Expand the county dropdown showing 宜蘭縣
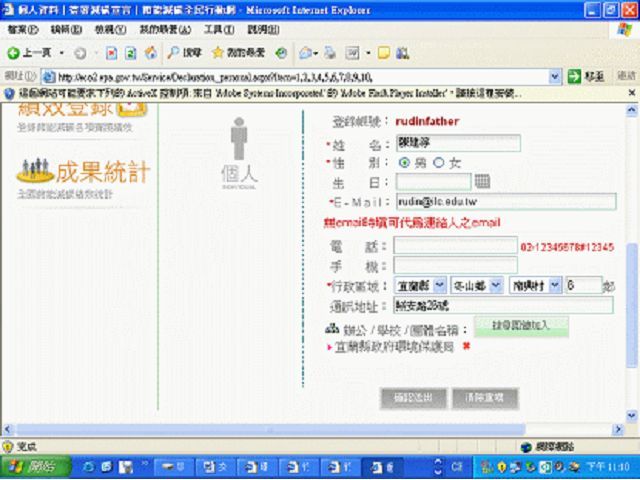Viewport: 640px width, 480px height. coord(419,285)
